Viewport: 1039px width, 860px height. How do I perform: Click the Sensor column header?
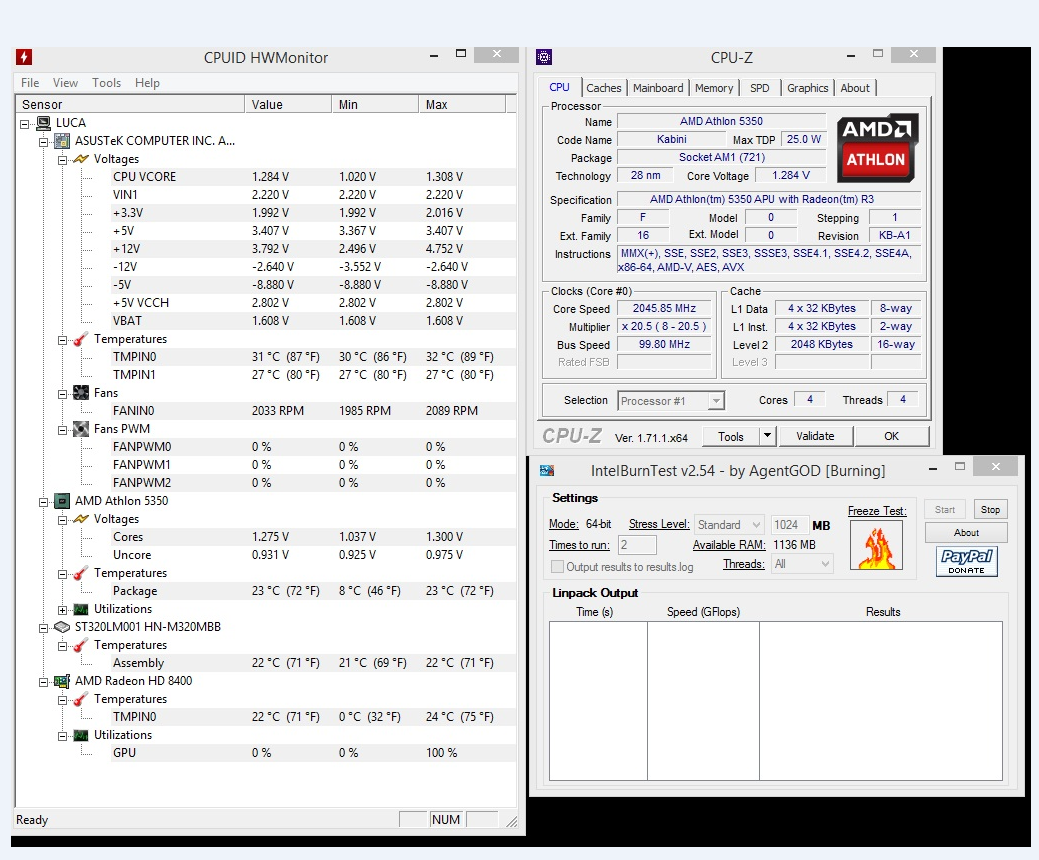click(x=131, y=105)
